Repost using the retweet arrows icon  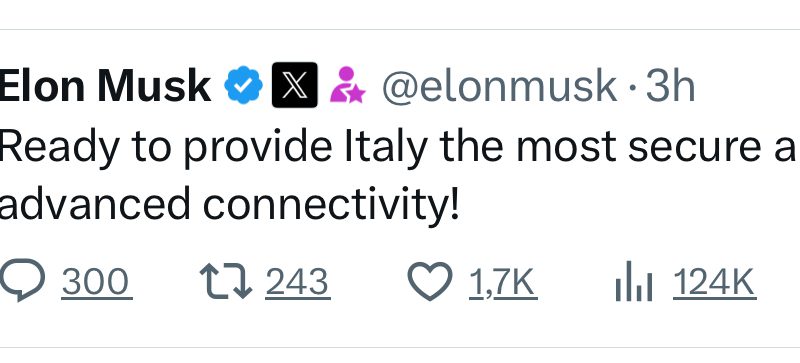[x=226, y=281]
